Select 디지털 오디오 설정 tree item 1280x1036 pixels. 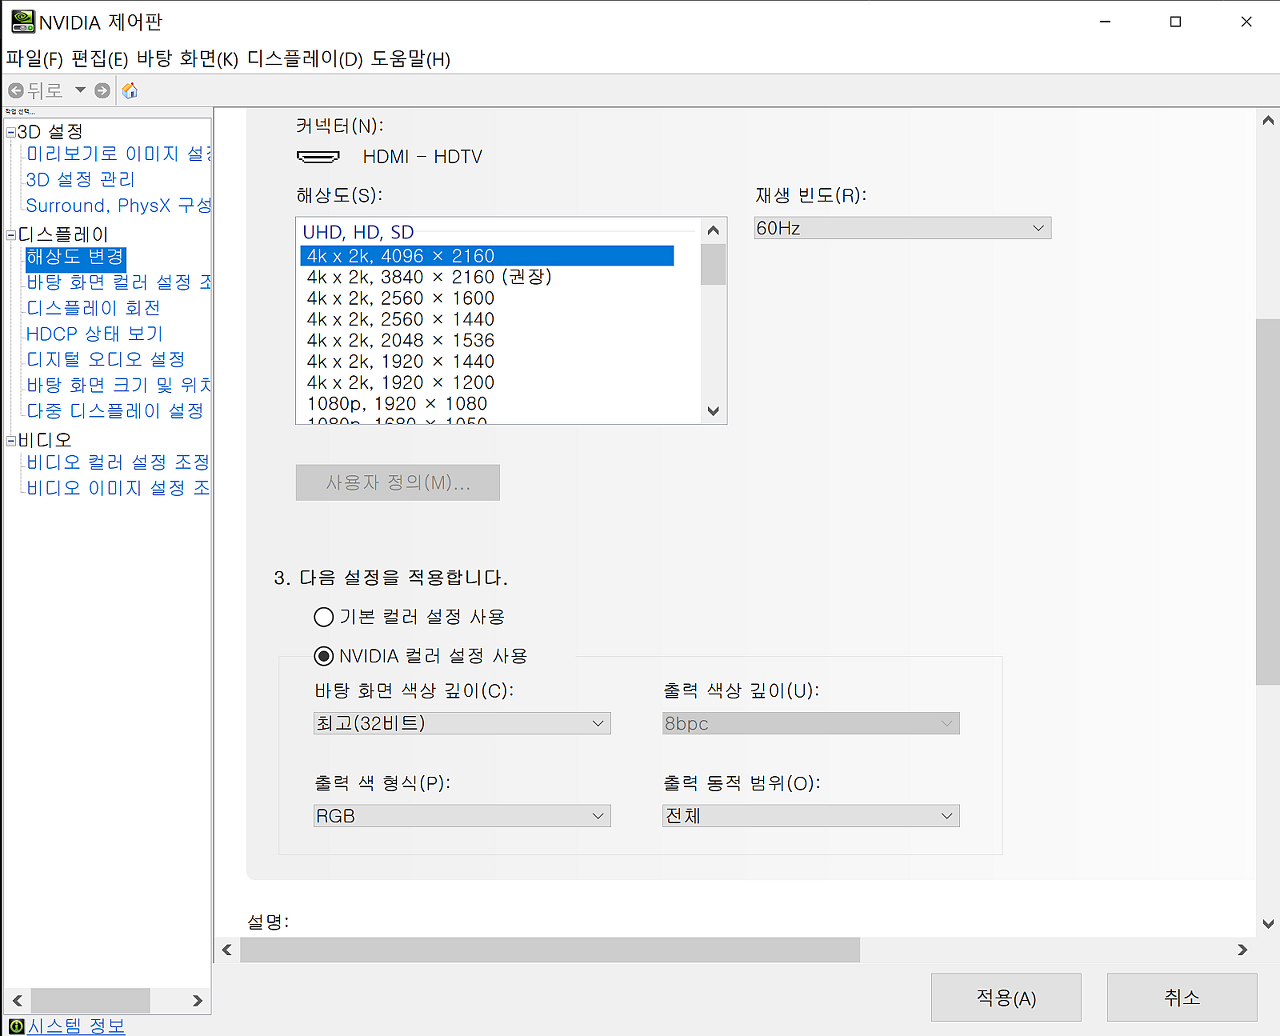pos(105,359)
